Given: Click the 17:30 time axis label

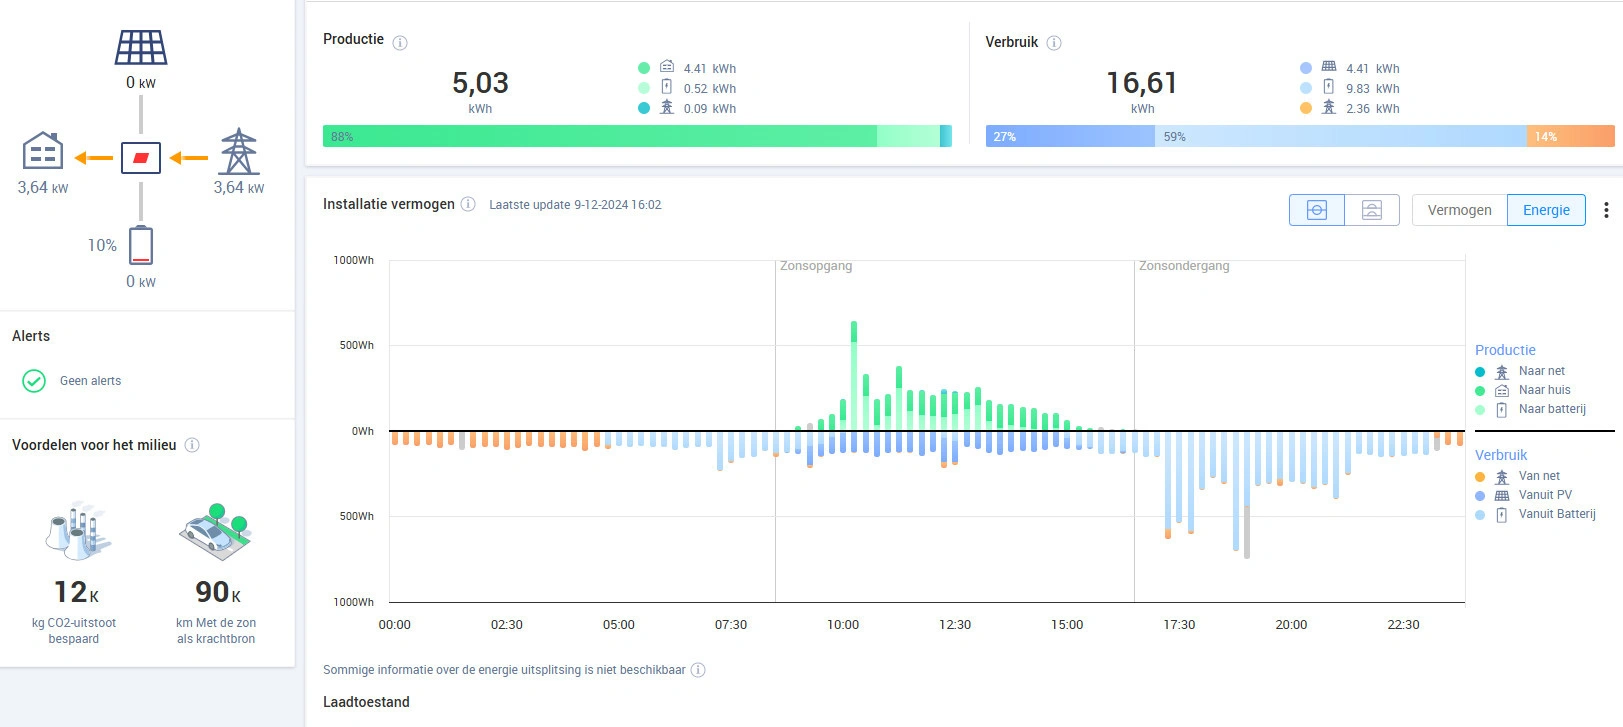Looking at the screenshot, I should point(1179,625).
